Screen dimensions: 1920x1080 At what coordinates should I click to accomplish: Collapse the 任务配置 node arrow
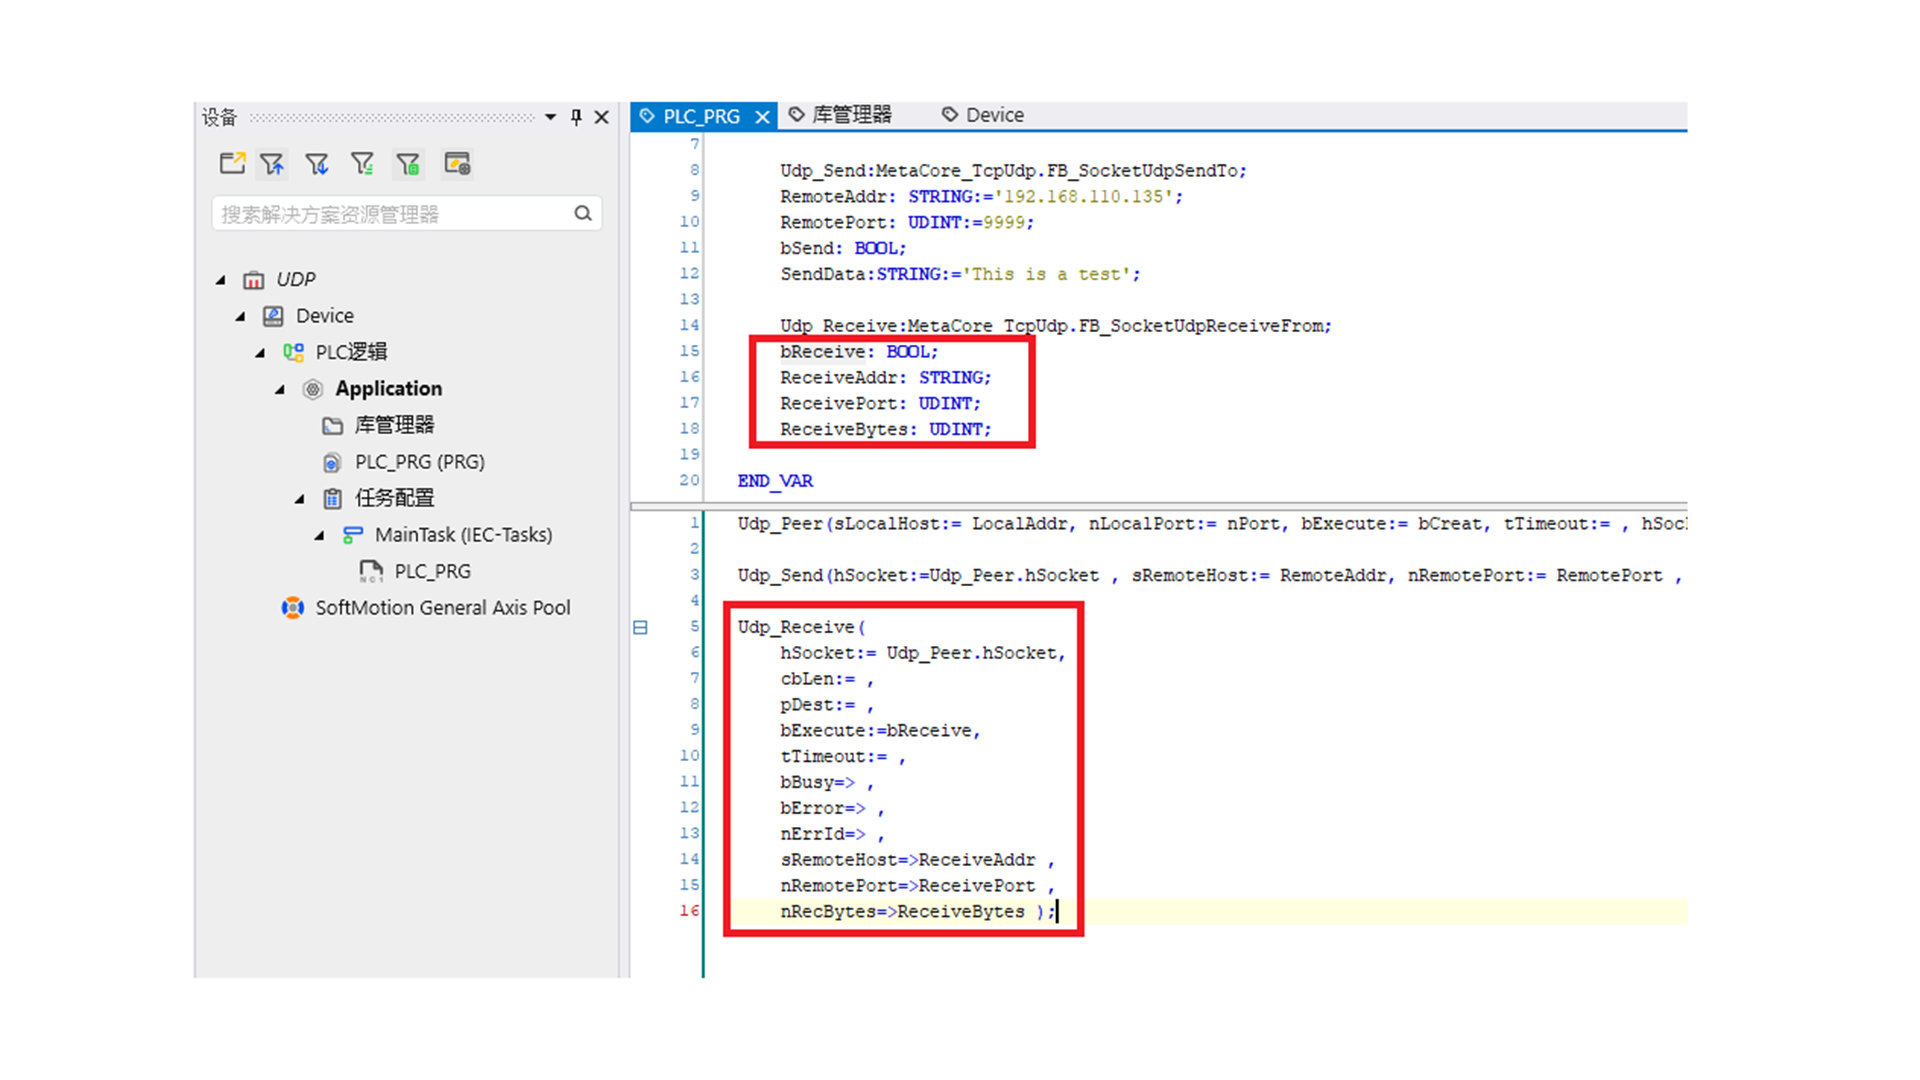[300, 499]
